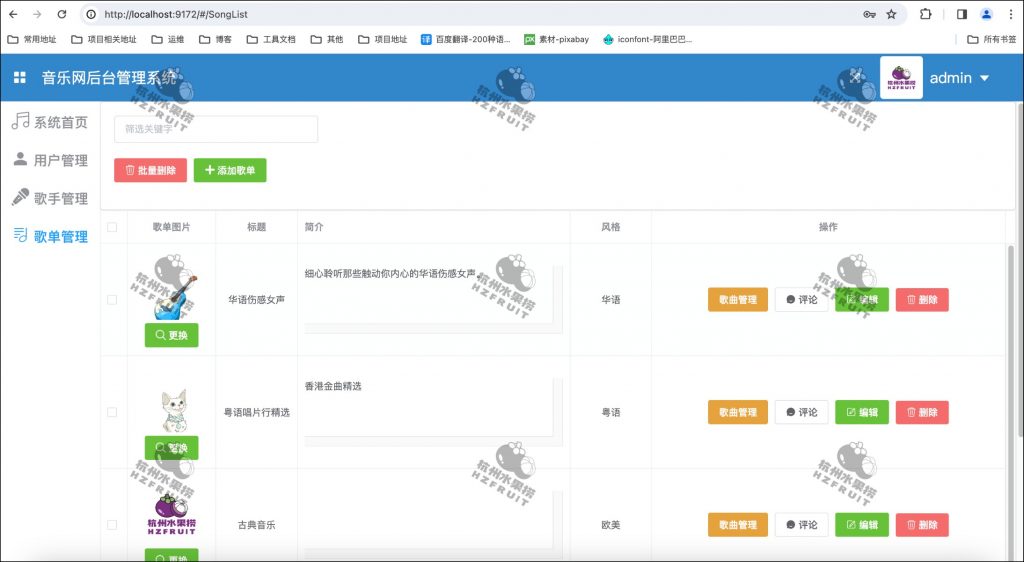Viewport: 1024px width, 562px height.
Task: Click the cat cover image of 粤语唱片行精选
Action: [174, 411]
